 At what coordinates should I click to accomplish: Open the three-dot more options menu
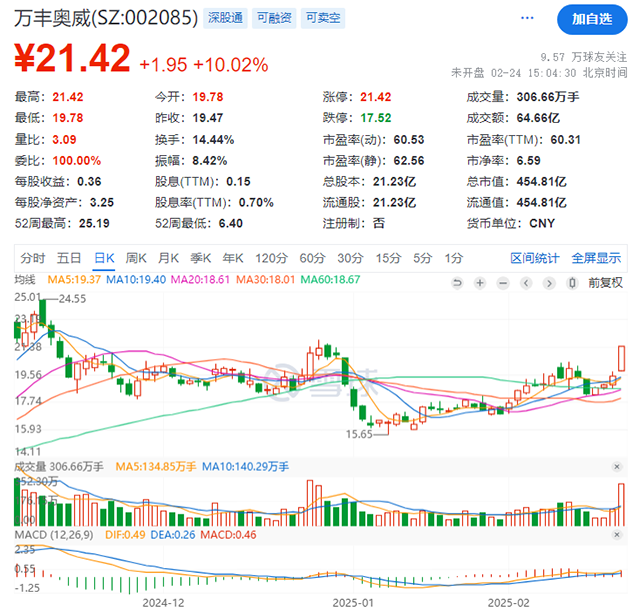click(x=527, y=18)
